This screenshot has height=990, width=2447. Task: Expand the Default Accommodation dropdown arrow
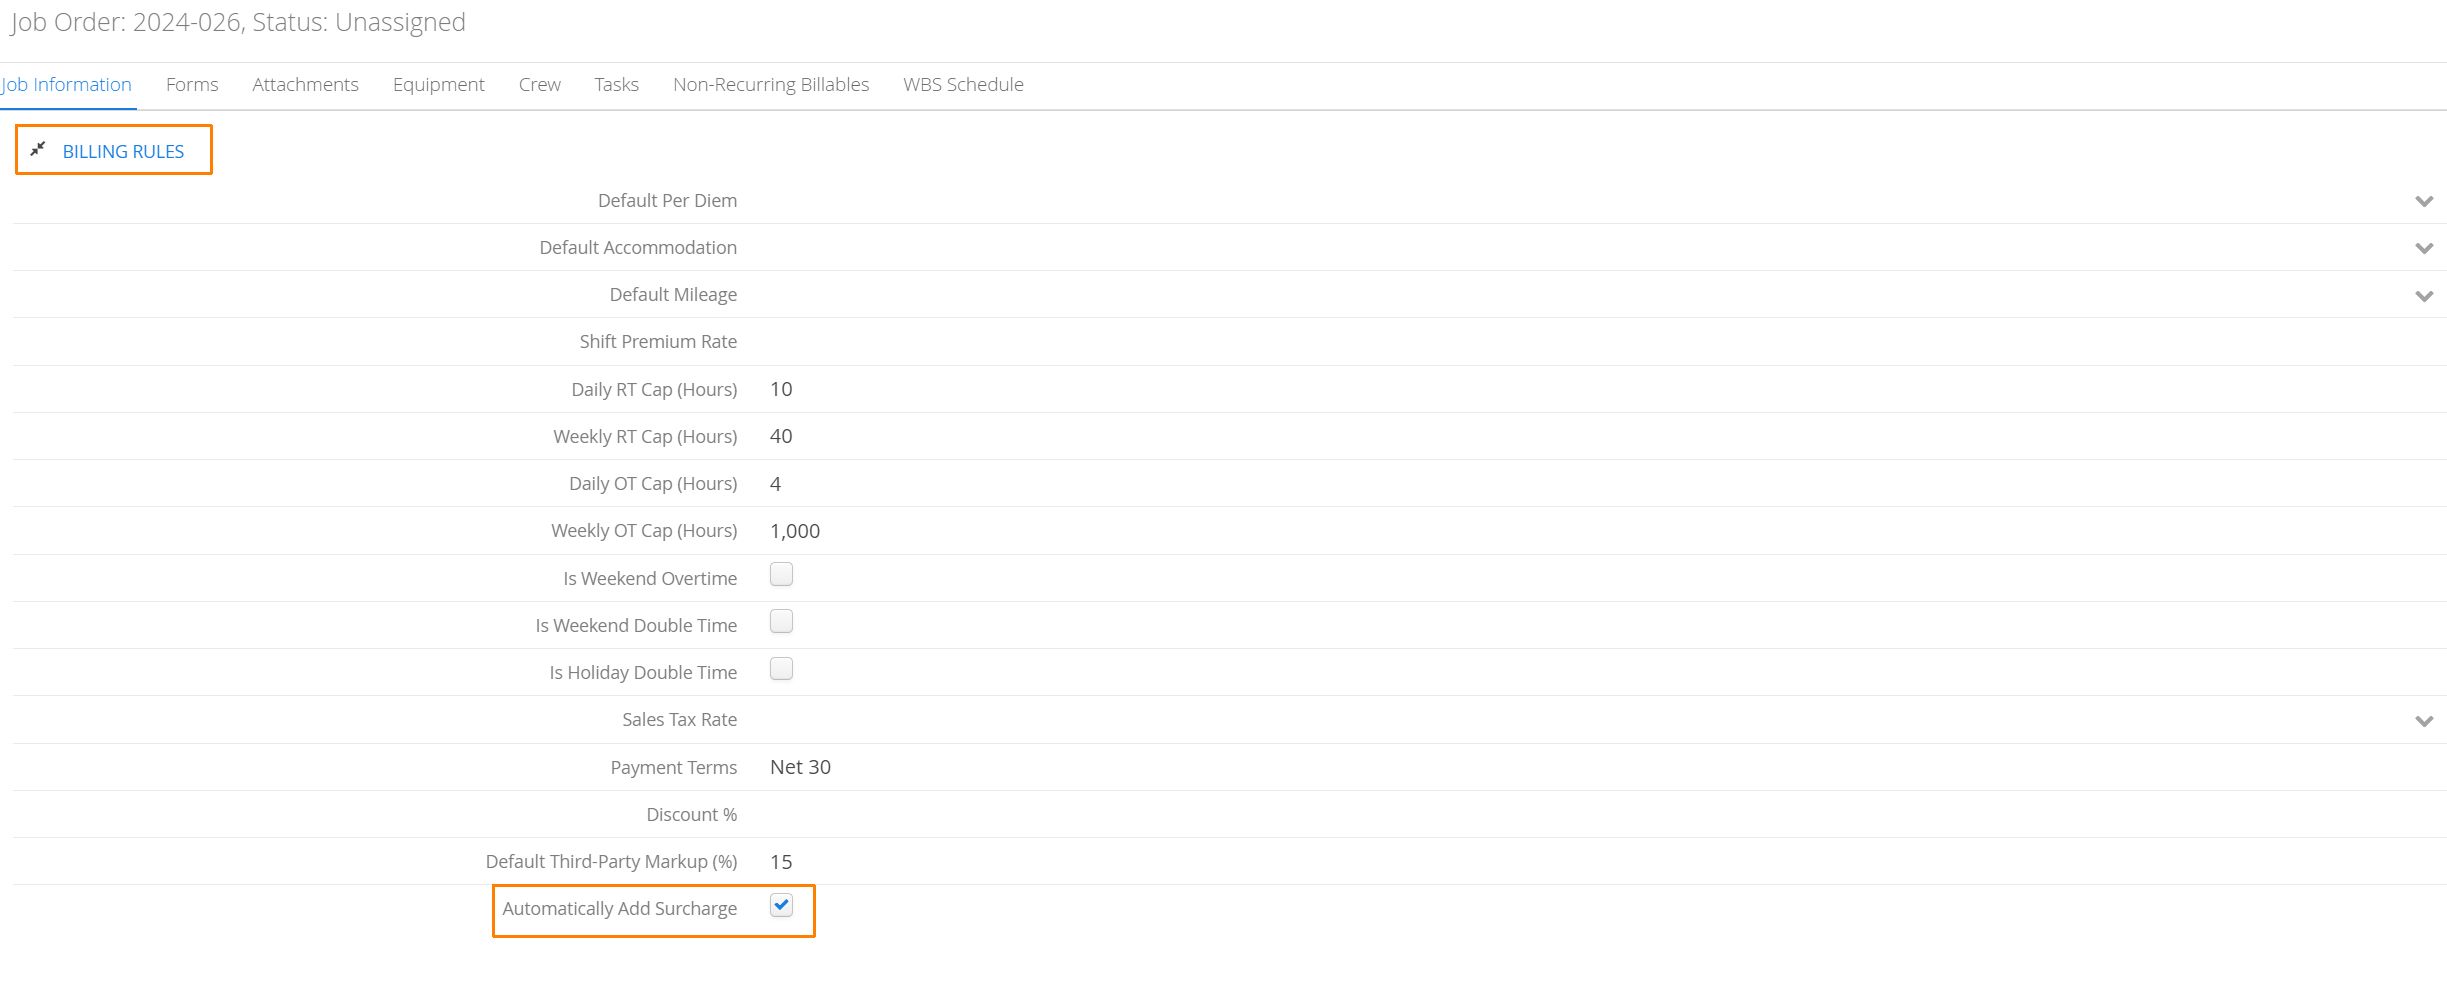(x=2424, y=248)
